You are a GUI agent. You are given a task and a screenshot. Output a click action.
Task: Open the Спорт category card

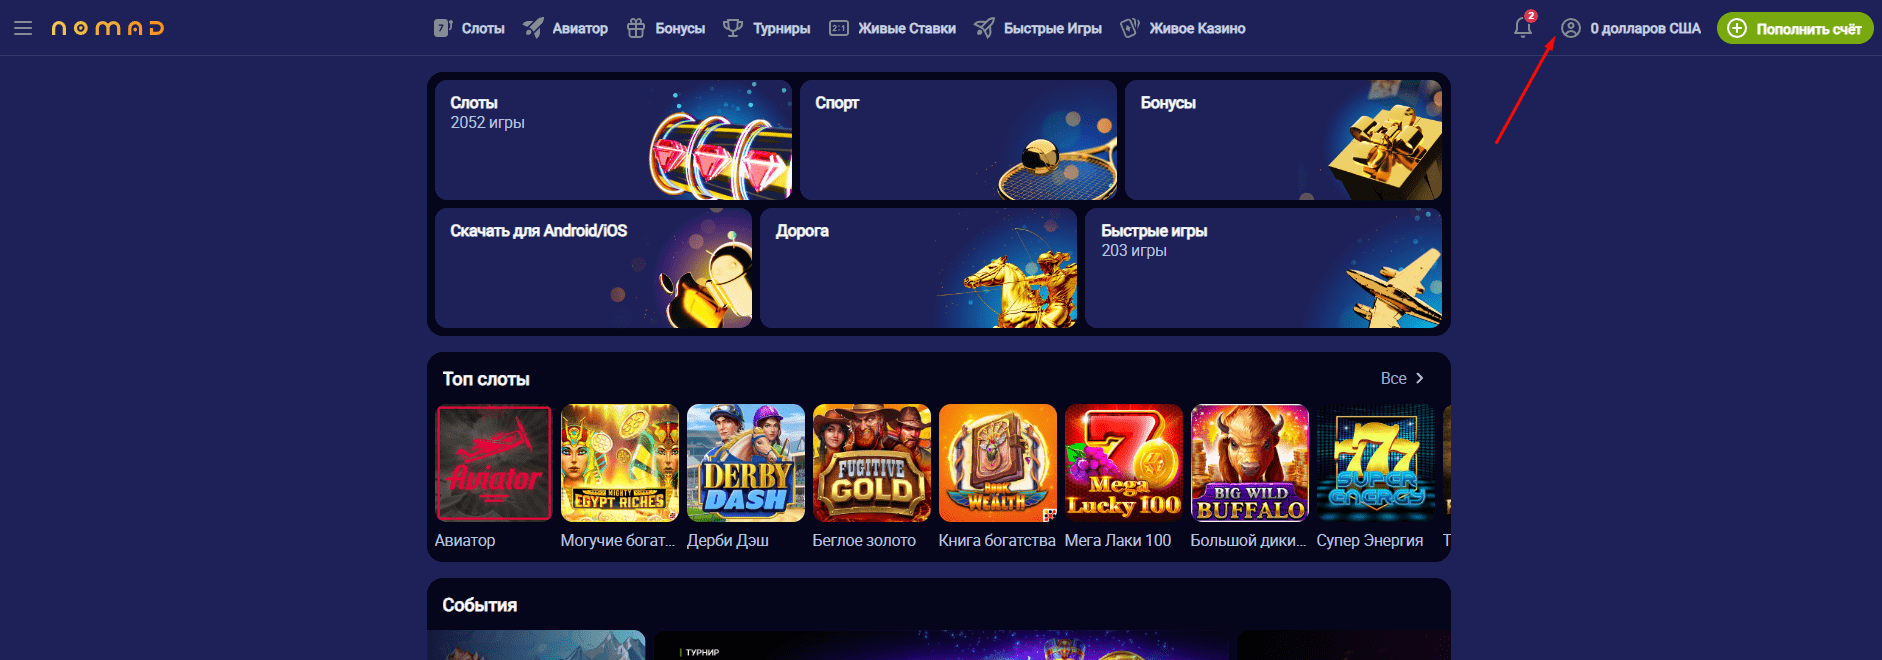[x=958, y=140]
